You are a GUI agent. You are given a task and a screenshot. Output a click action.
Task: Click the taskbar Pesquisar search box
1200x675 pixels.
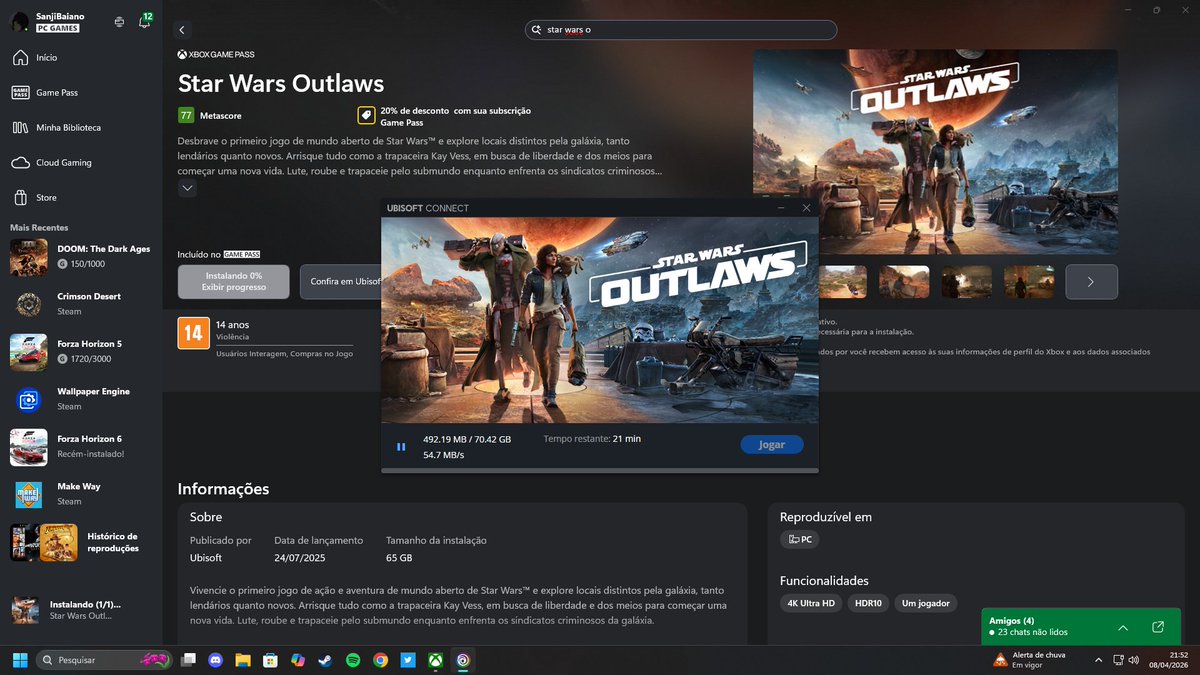pyautogui.click(x=103, y=660)
